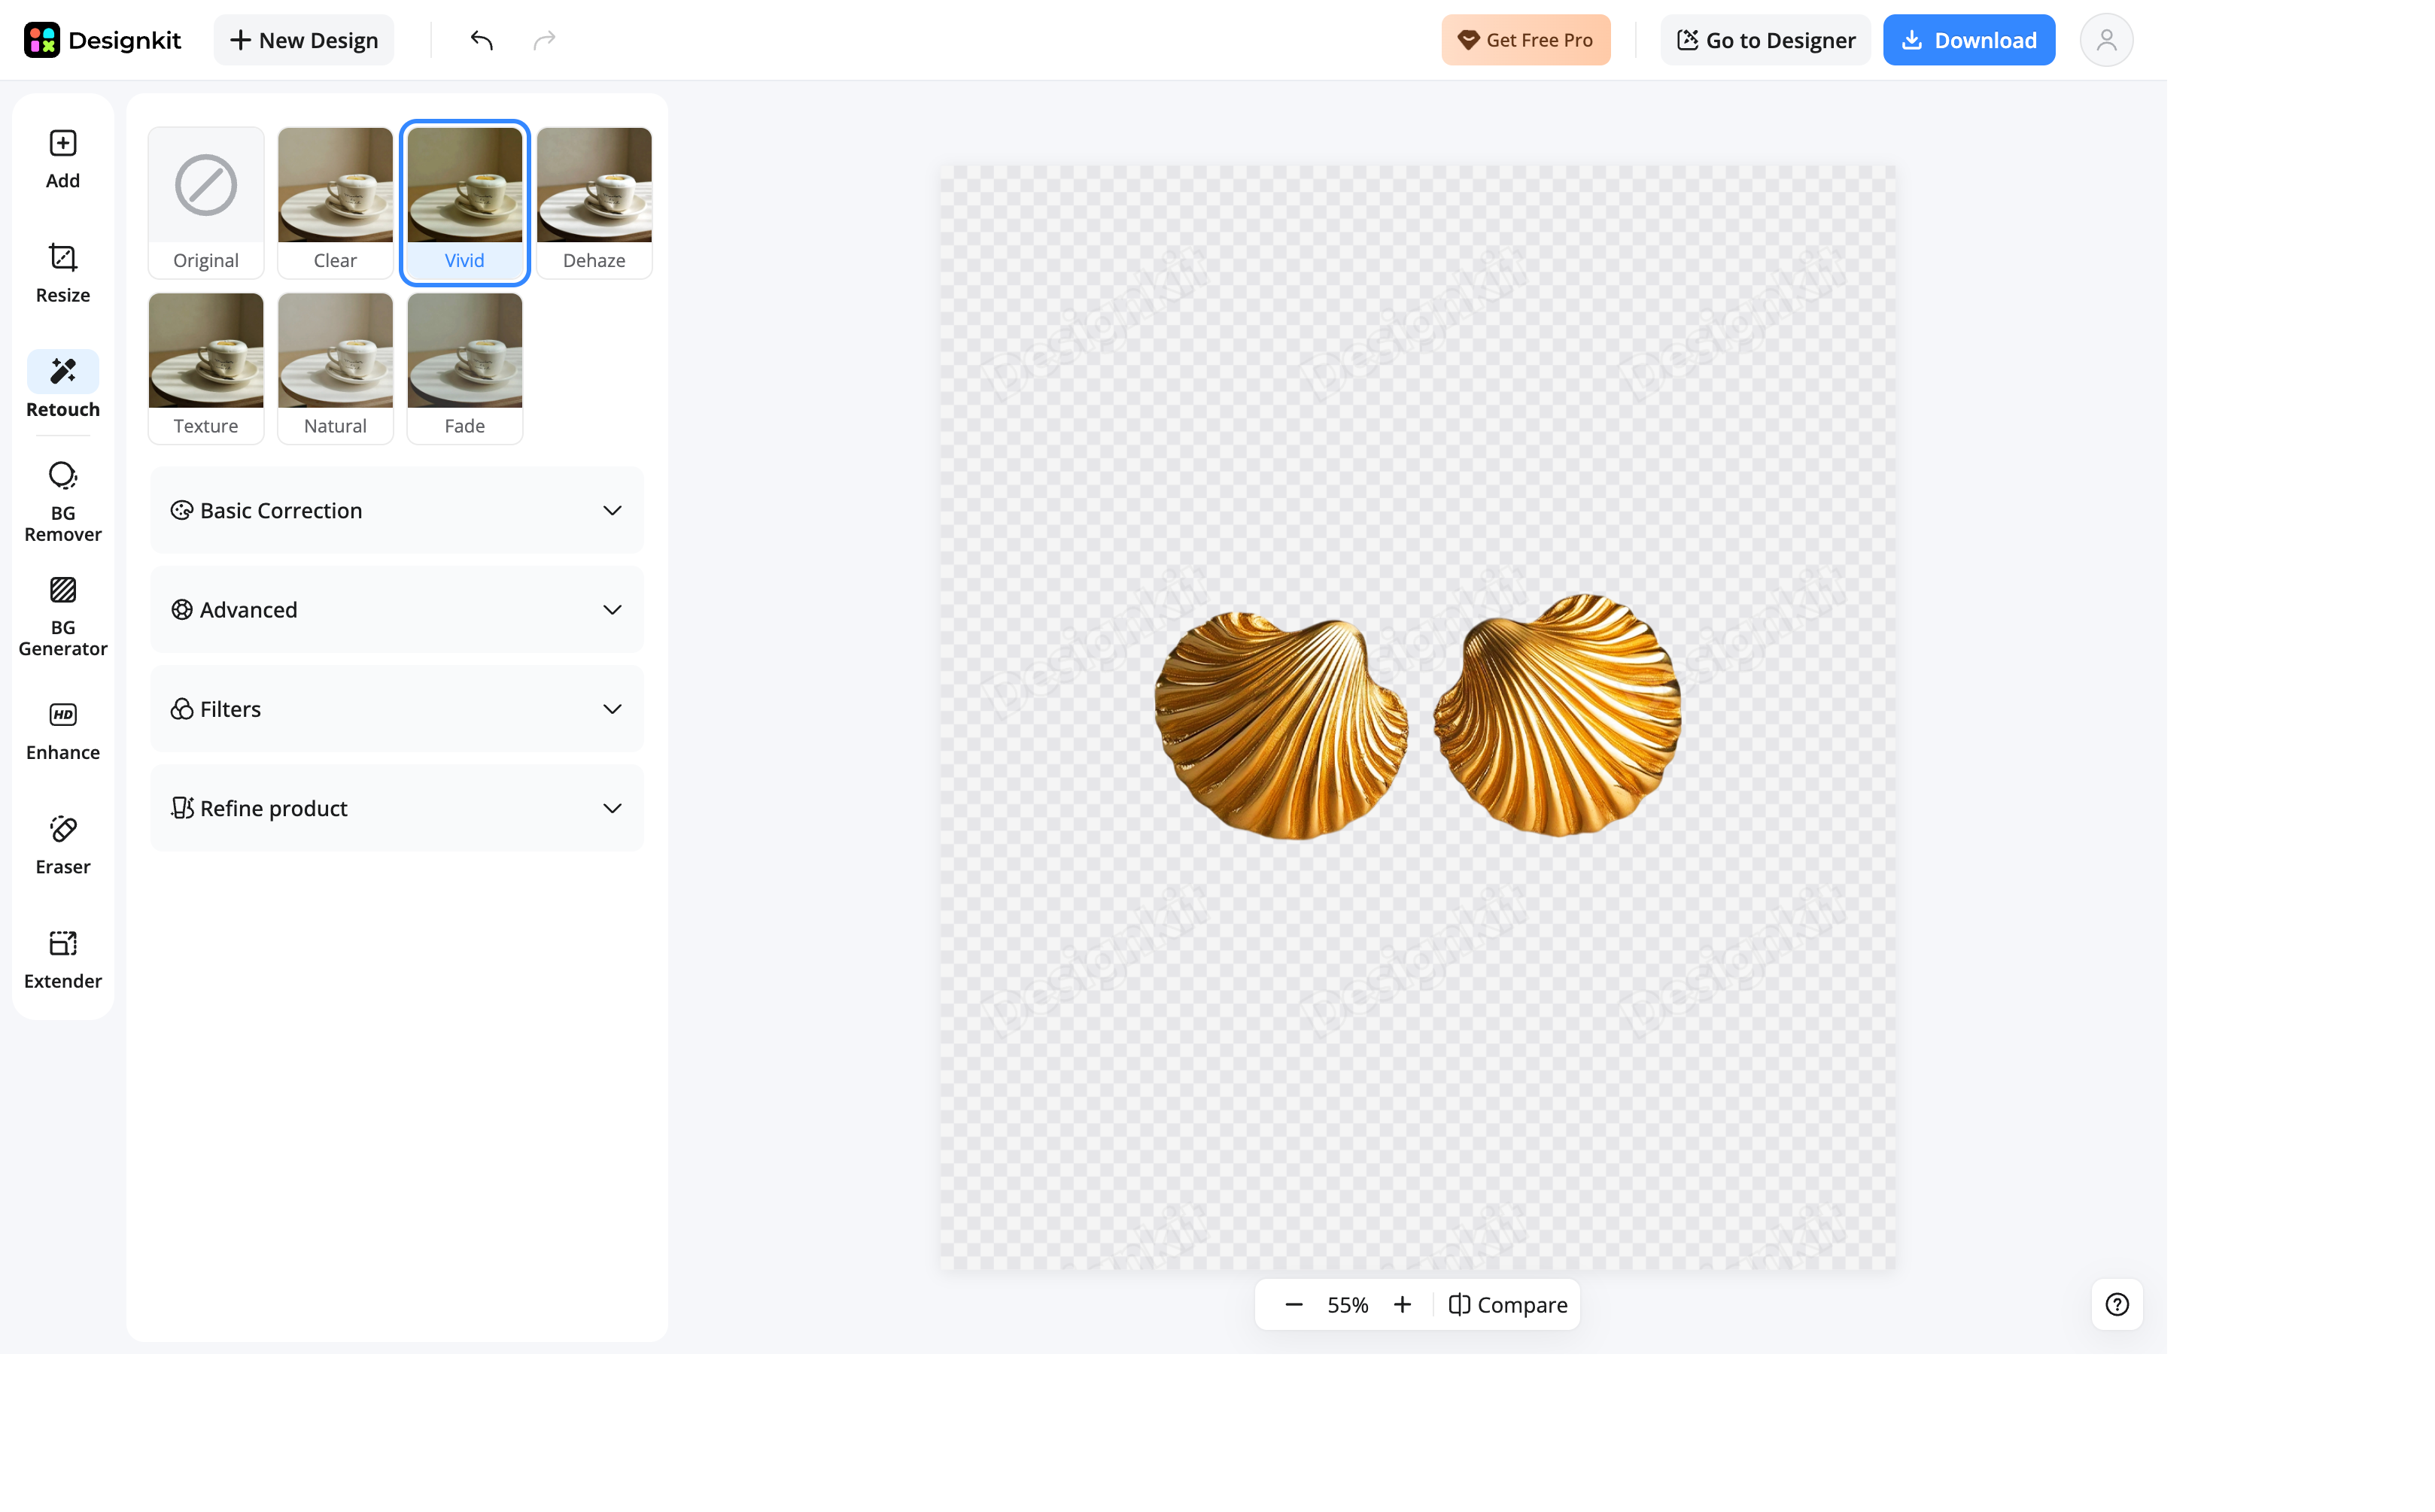Select the Eraser tool

63,846
